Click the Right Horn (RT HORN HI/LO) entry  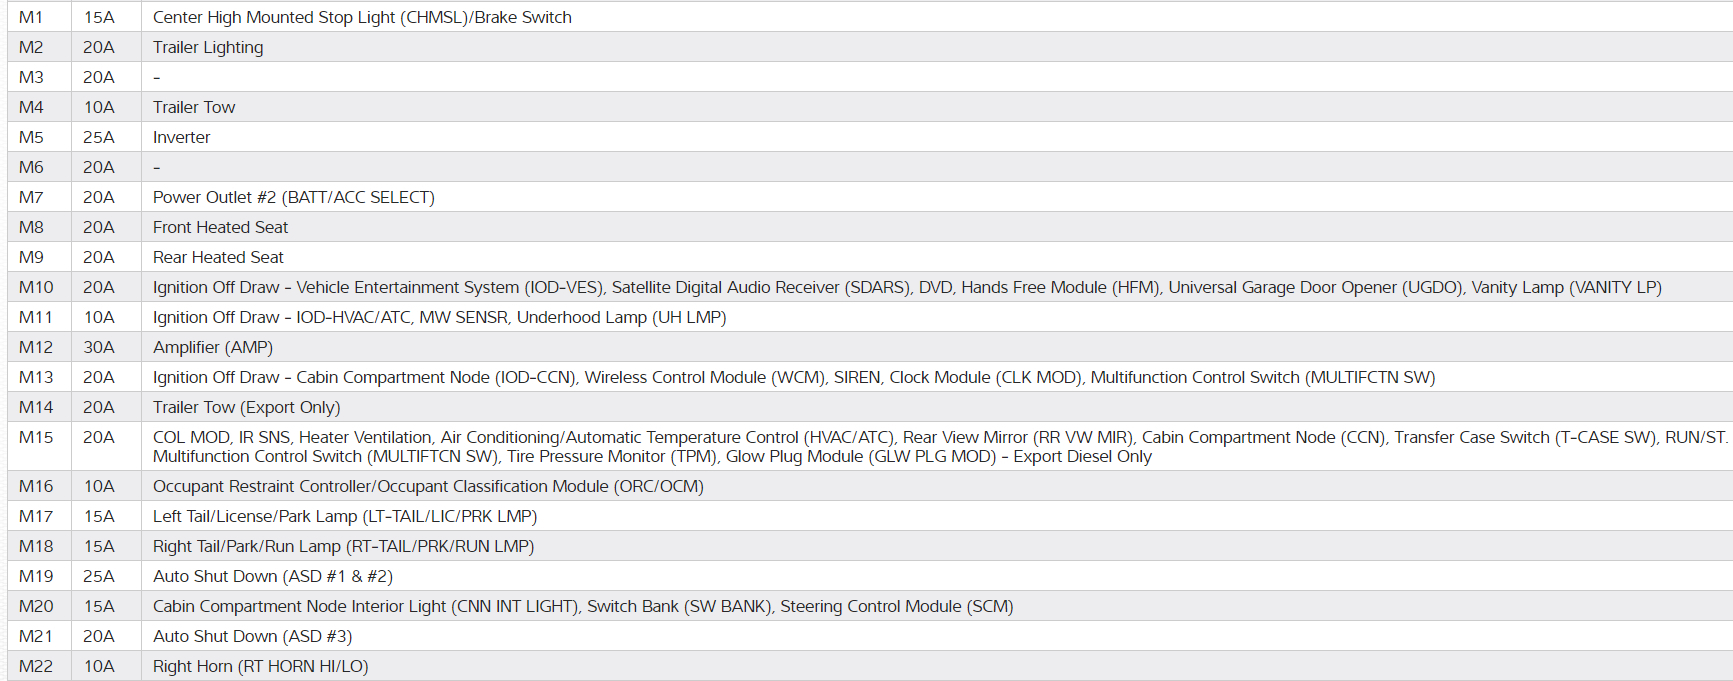click(260, 666)
